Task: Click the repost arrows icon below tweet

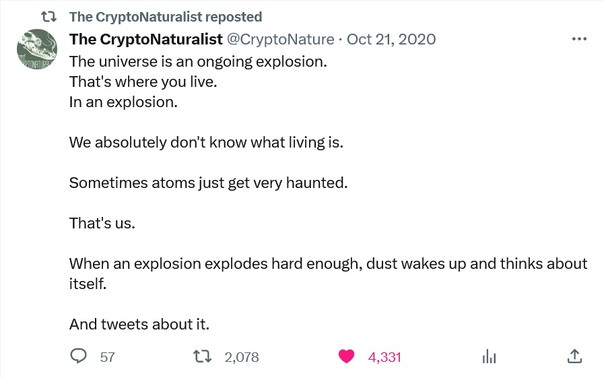Action: click(202, 356)
